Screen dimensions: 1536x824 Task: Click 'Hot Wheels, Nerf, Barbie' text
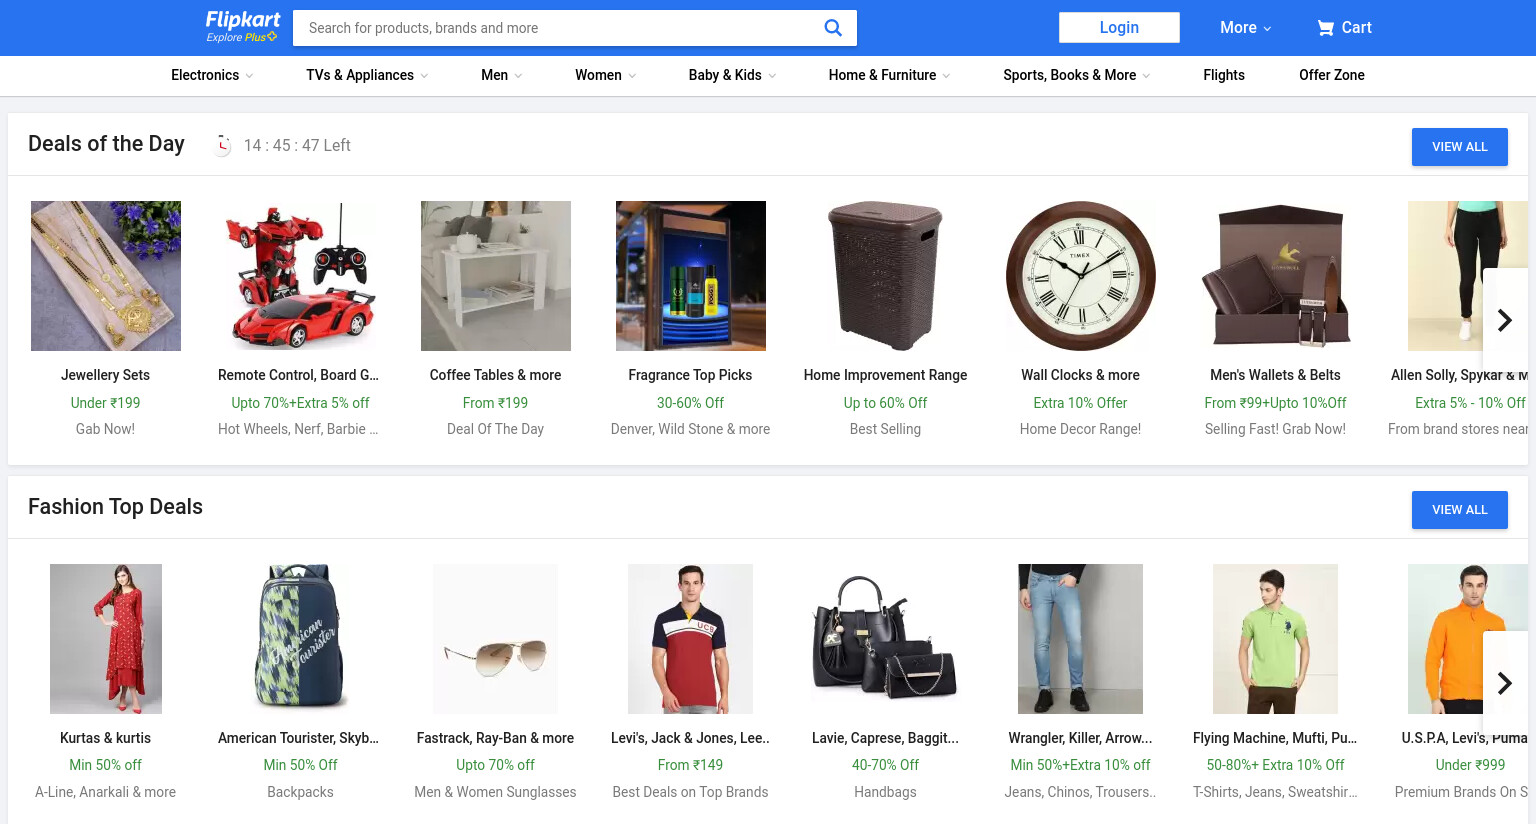pyautogui.click(x=298, y=429)
